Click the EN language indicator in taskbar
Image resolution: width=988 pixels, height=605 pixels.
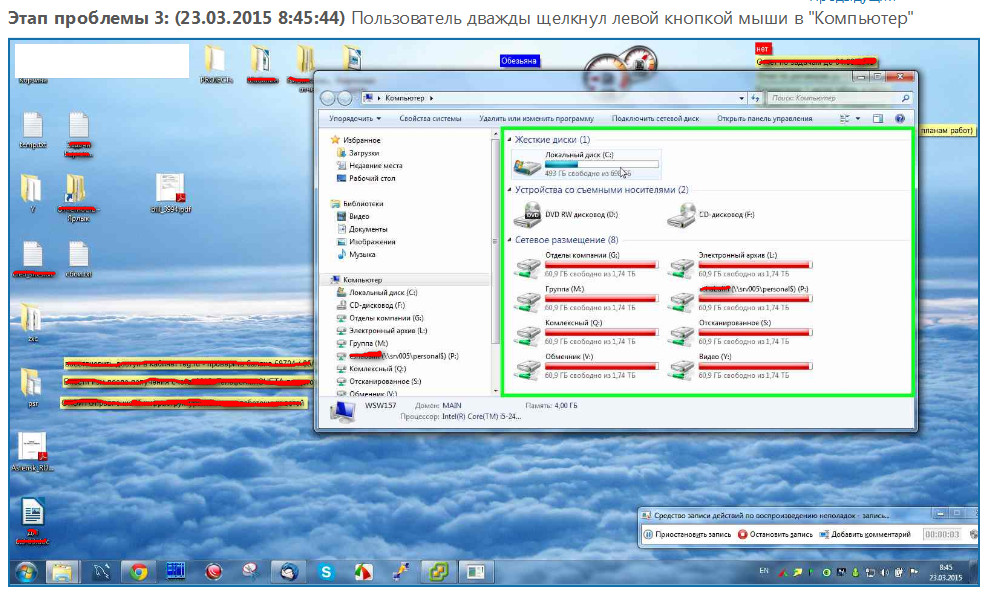(x=764, y=571)
